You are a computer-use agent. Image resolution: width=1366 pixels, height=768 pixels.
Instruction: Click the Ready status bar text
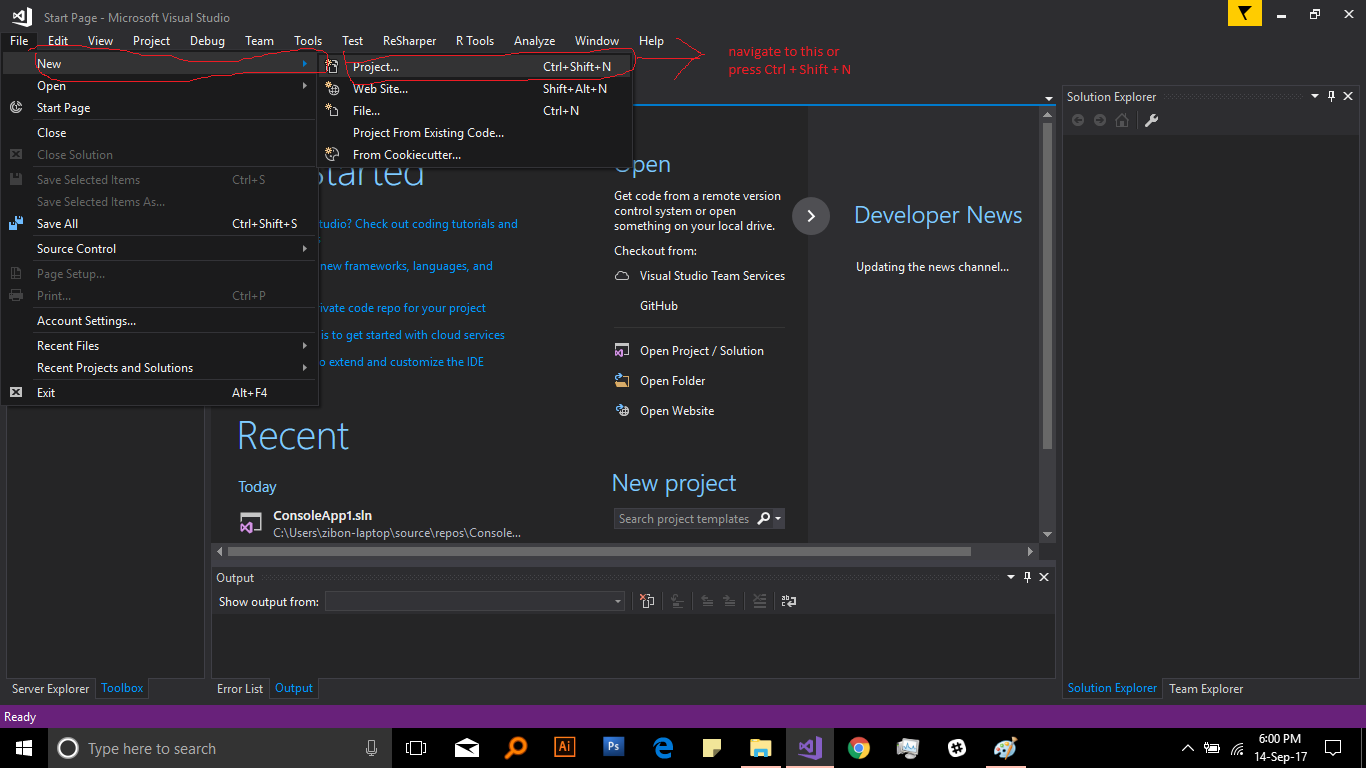pyautogui.click(x=20, y=717)
